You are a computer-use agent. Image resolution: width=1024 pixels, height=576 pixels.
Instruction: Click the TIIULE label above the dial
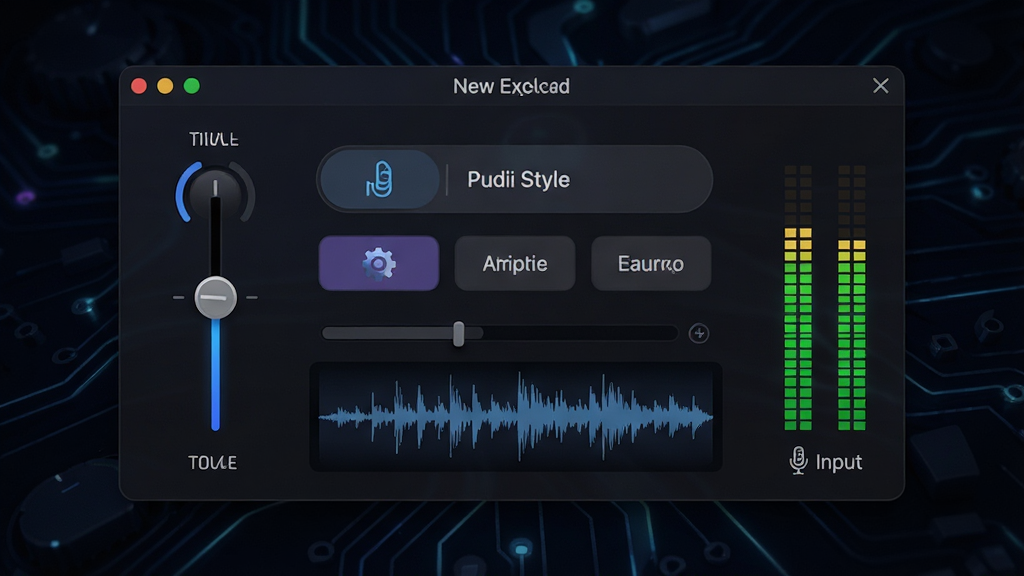click(x=214, y=139)
